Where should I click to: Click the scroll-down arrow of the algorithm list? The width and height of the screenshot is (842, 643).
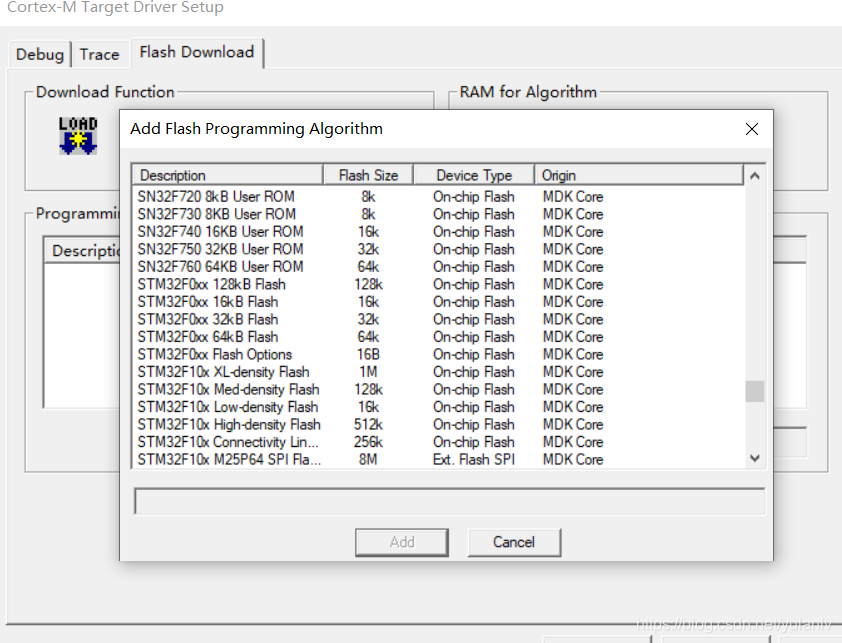tap(755, 457)
